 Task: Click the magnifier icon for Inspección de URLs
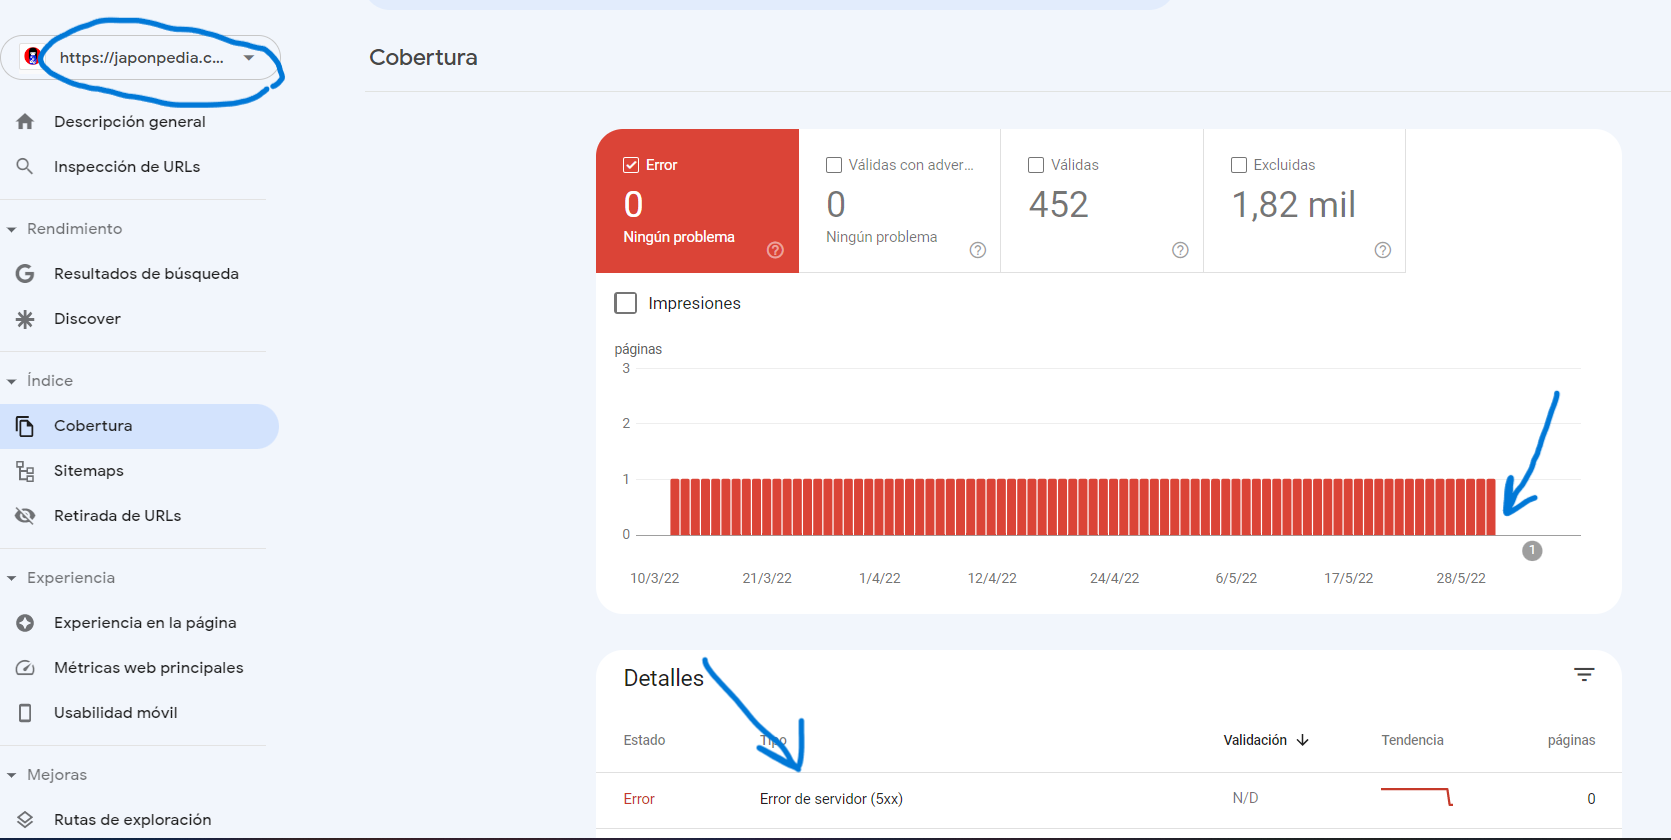25,166
